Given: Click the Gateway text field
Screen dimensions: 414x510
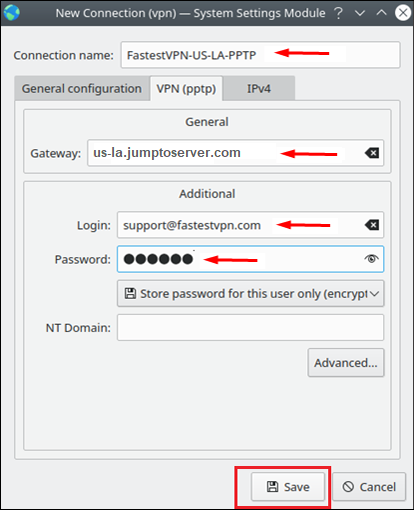Looking at the screenshot, I should pos(236,153).
